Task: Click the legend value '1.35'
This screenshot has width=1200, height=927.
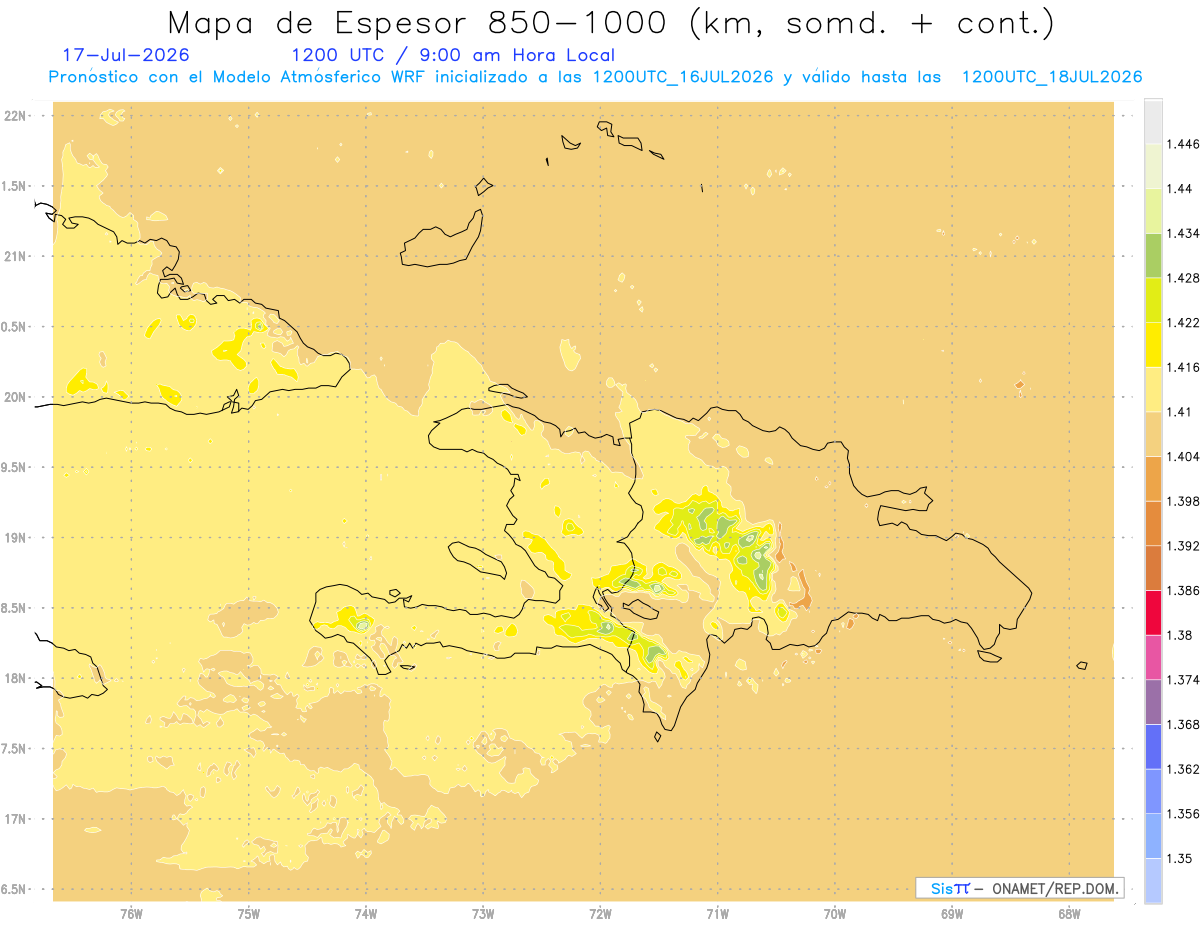Action: [x=1182, y=858]
